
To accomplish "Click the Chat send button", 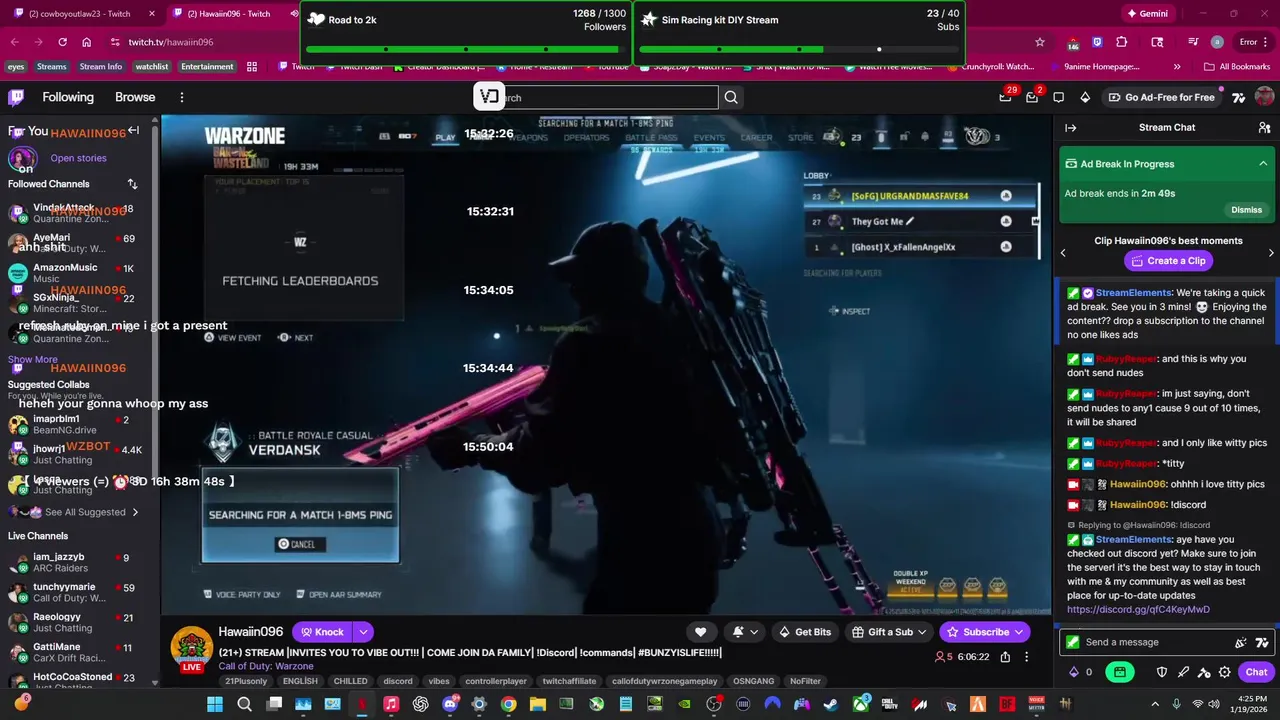I will pyautogui.click(x=1256, y=672).
